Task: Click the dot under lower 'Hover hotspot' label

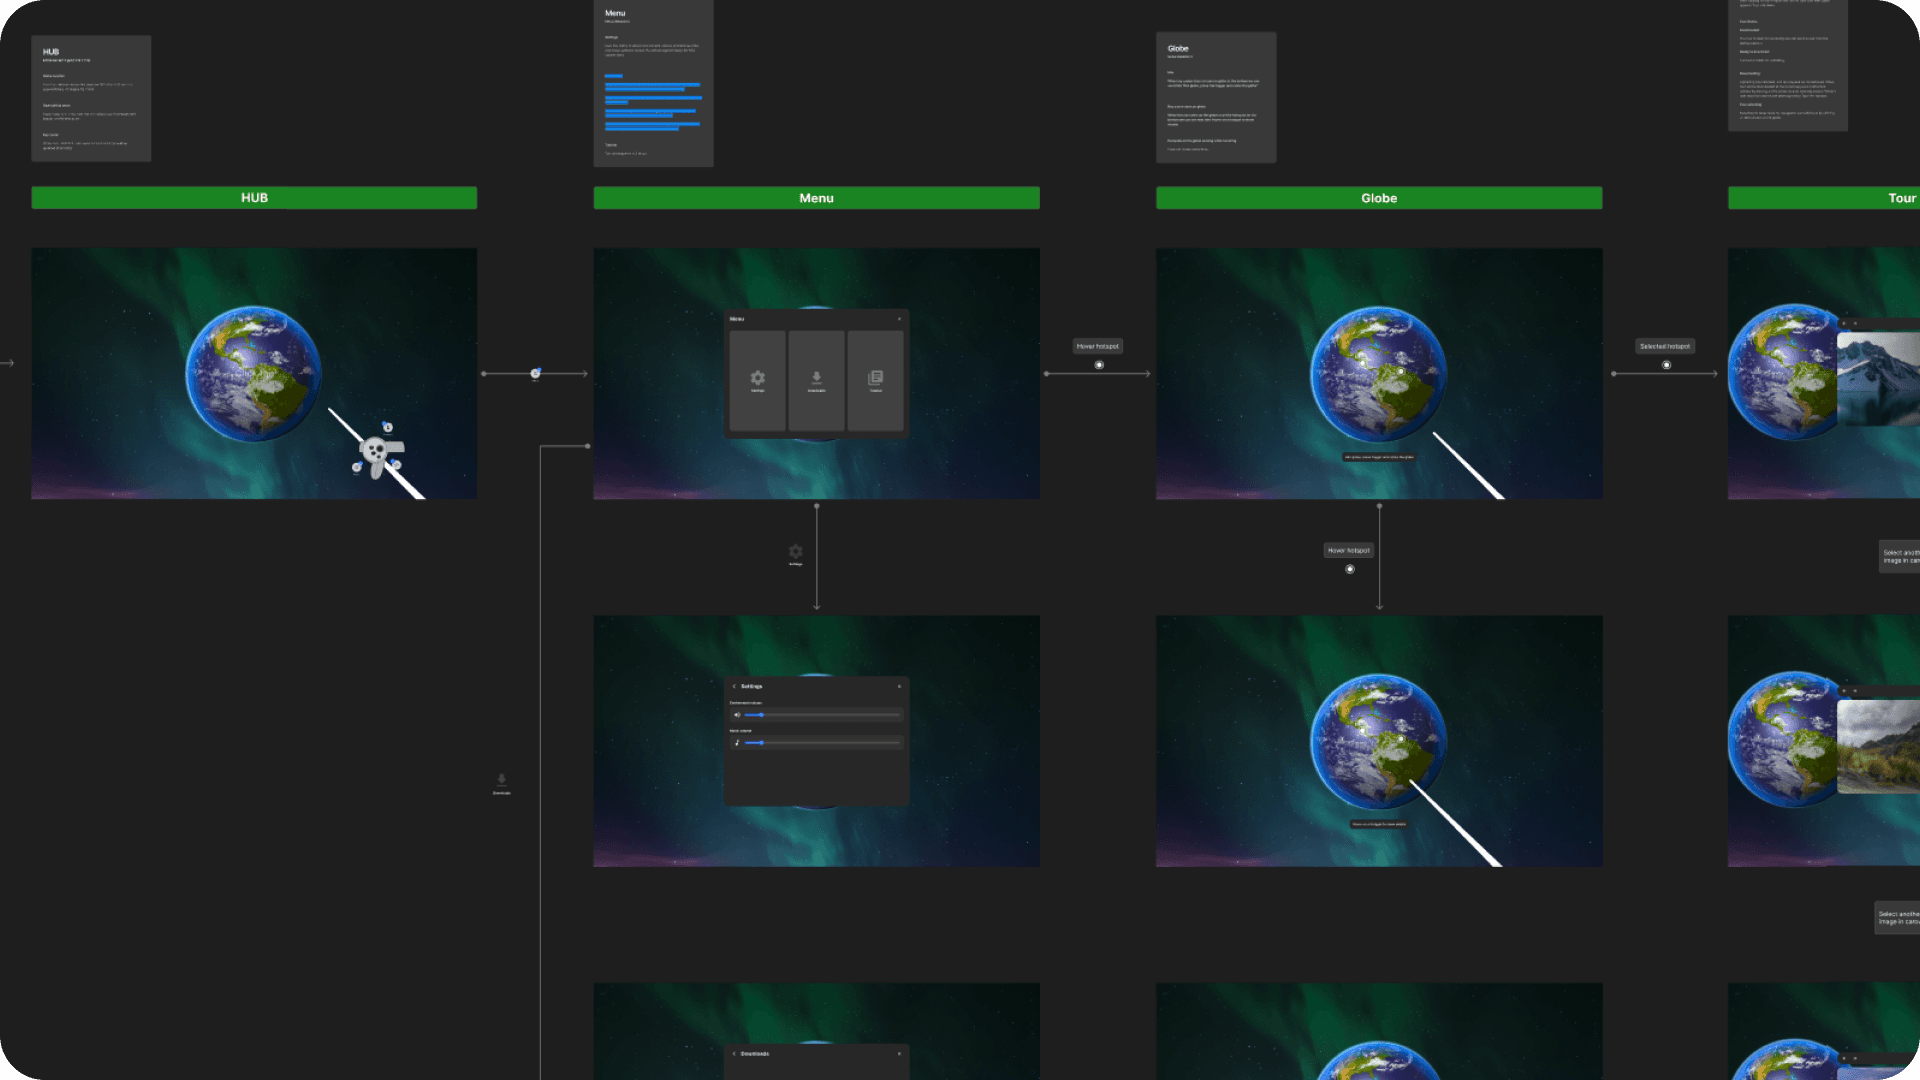Action: coord(1350,569)
